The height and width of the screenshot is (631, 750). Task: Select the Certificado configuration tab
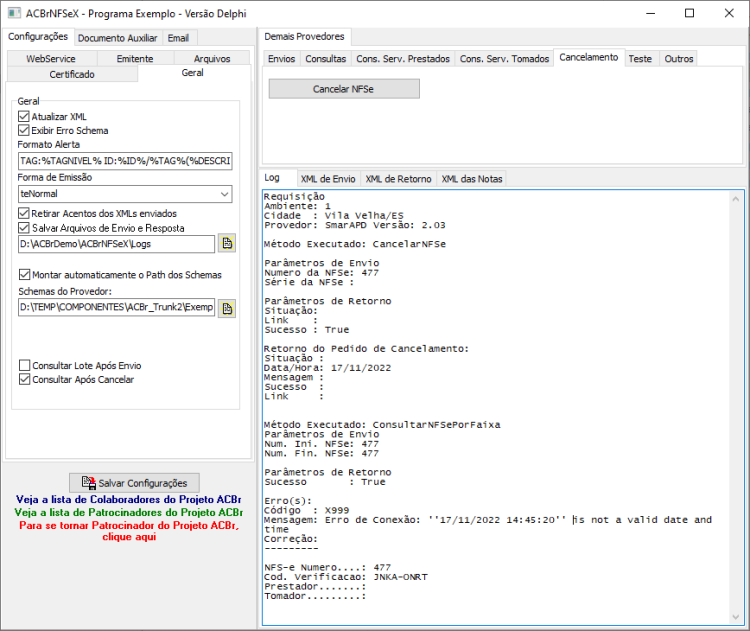click(72, 74)
